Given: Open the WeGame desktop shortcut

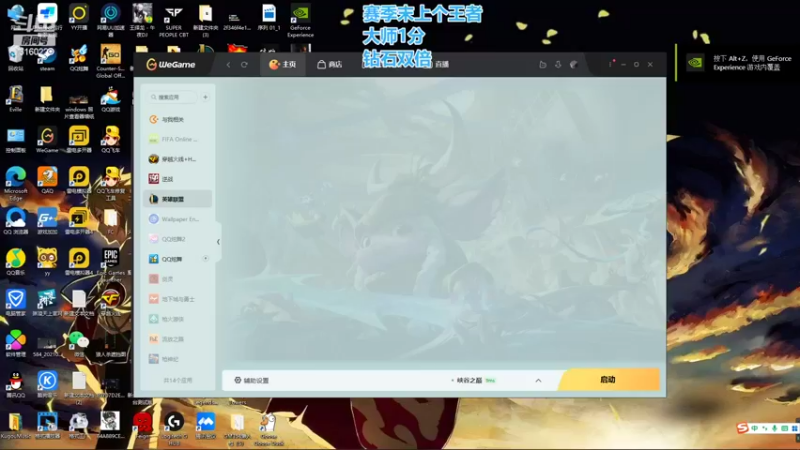Looking at the screenshot, I should point(47,140).
